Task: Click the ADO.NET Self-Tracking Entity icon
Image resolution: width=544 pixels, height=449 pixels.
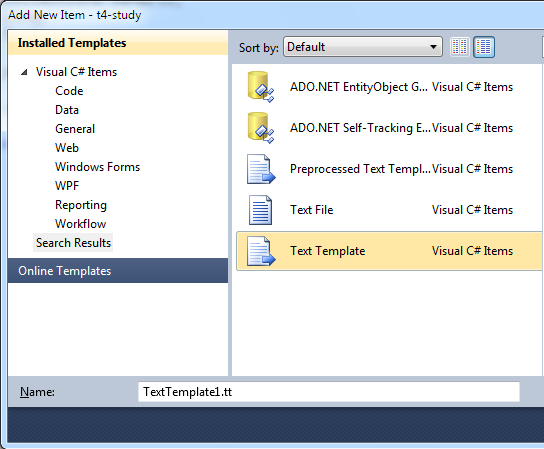Action: [261, 128]
